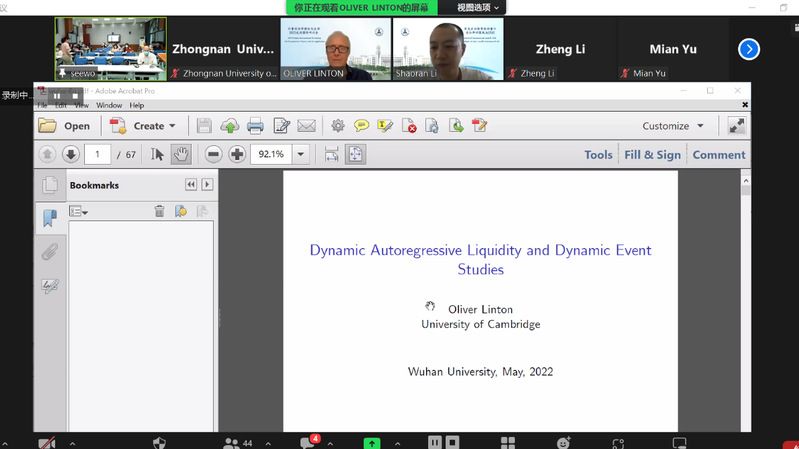Toggle the Hand pan tool

tap(181, 154)
